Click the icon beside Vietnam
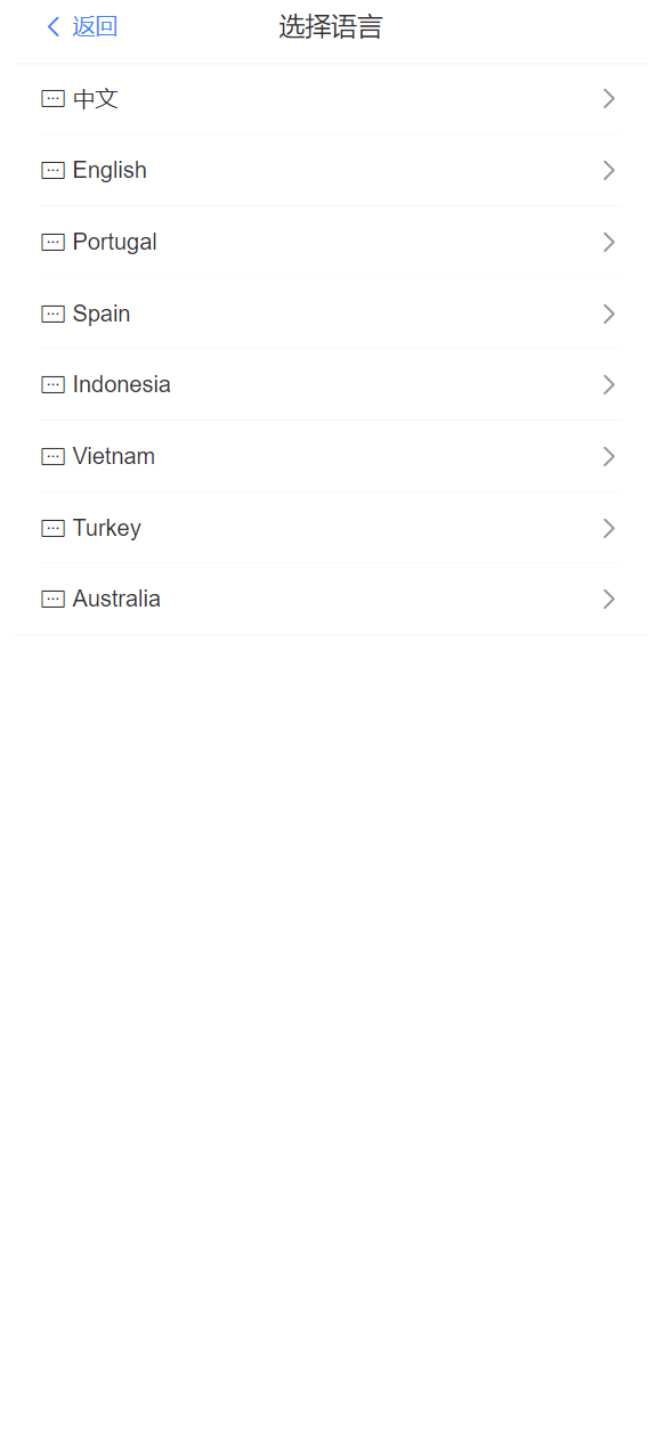Viewport: 660px width, 1436px height. (x=53, y=457)
